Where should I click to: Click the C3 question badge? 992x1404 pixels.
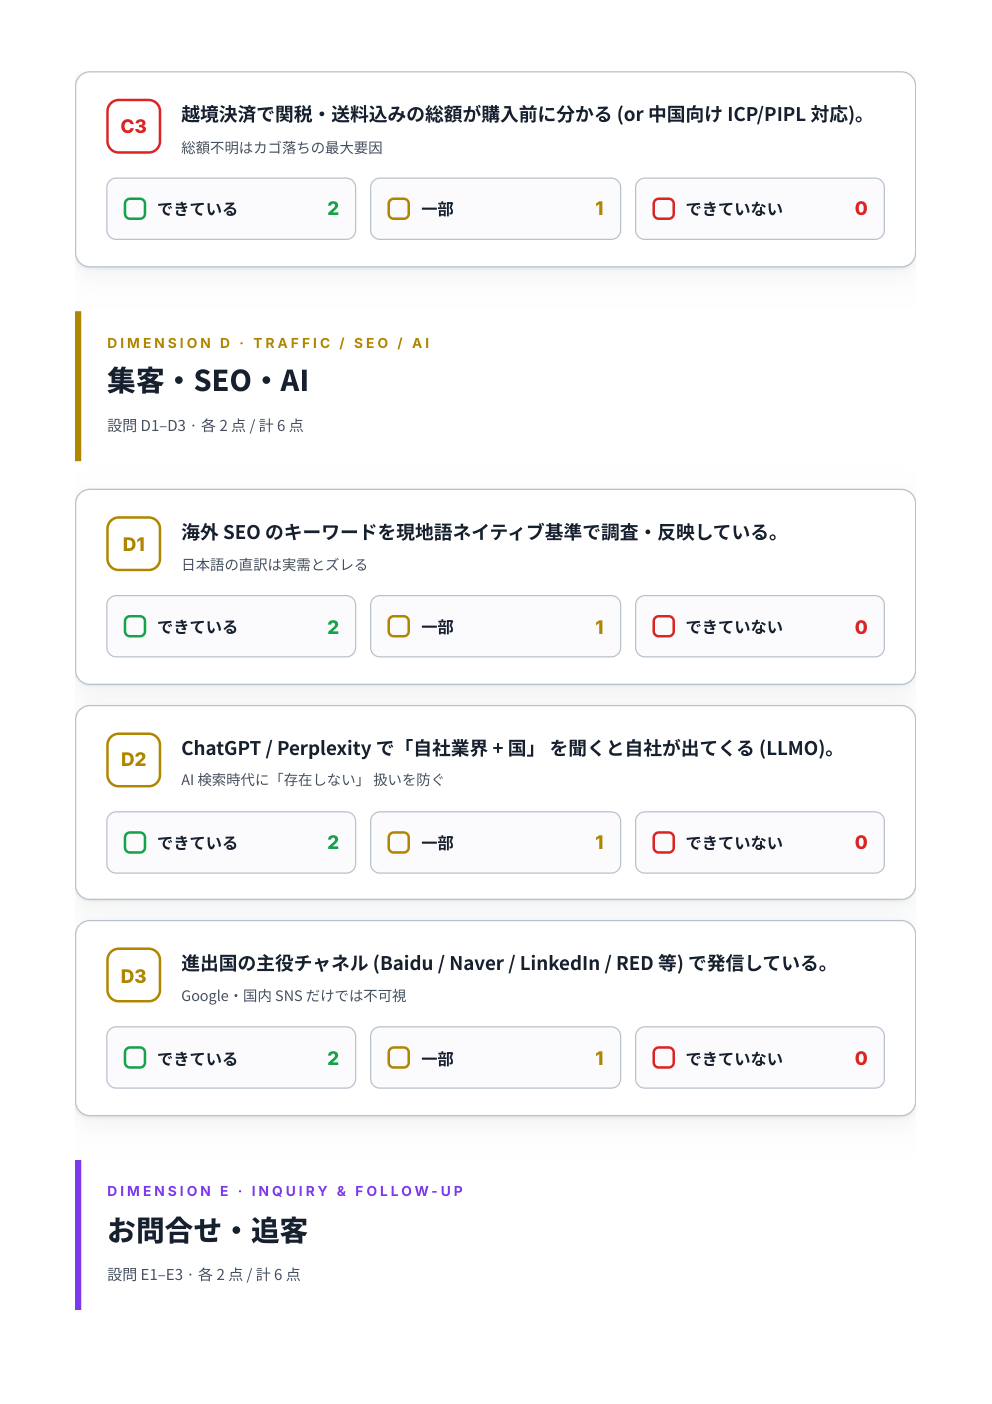click(x=134, y=126)
